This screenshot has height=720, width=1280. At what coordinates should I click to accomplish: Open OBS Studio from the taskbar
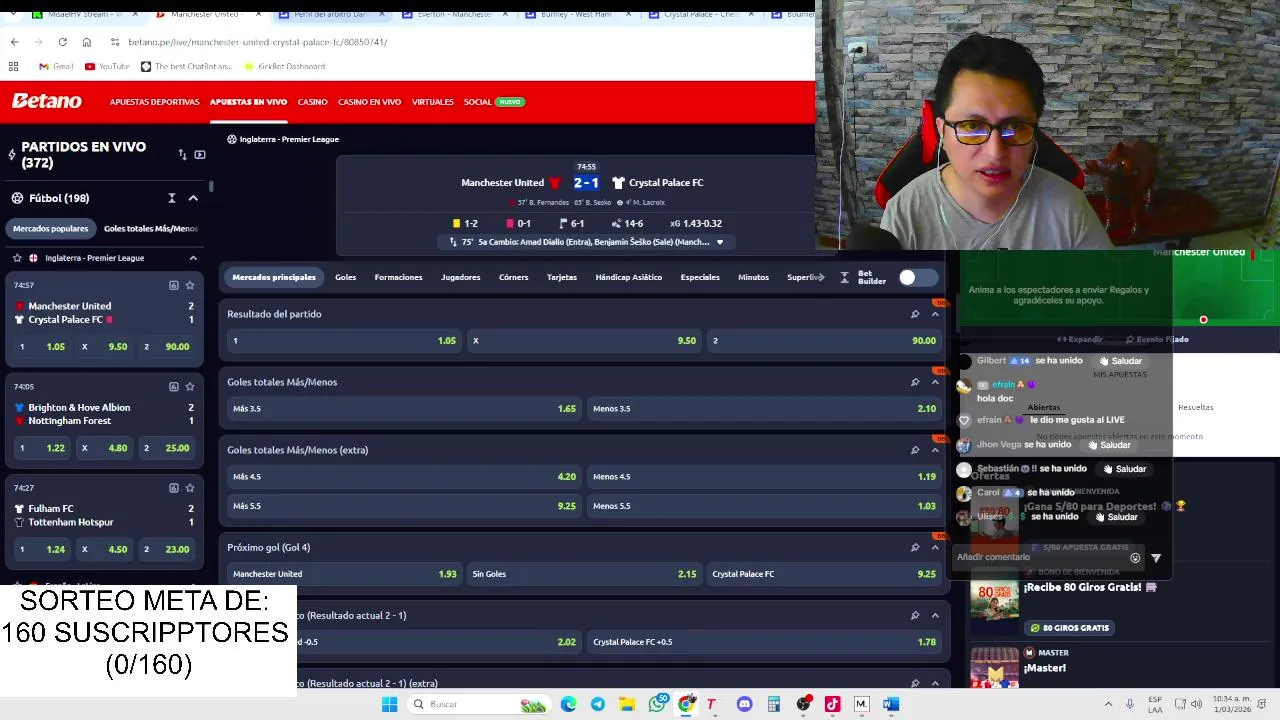[803, 704]
